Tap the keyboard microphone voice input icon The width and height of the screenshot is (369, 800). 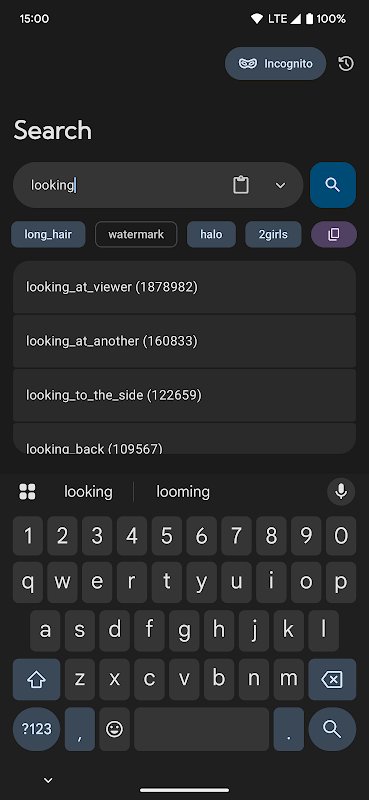click(341, 492)
